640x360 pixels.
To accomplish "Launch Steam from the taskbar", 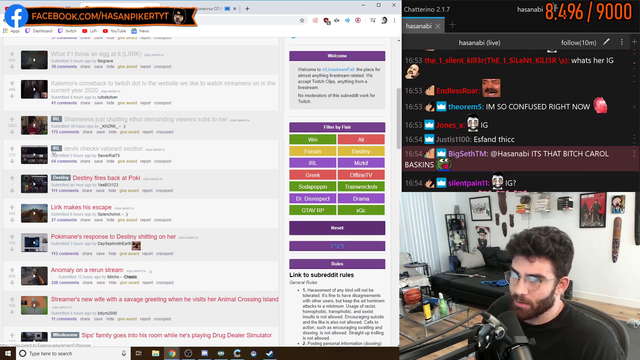I will tap(270, 353).
